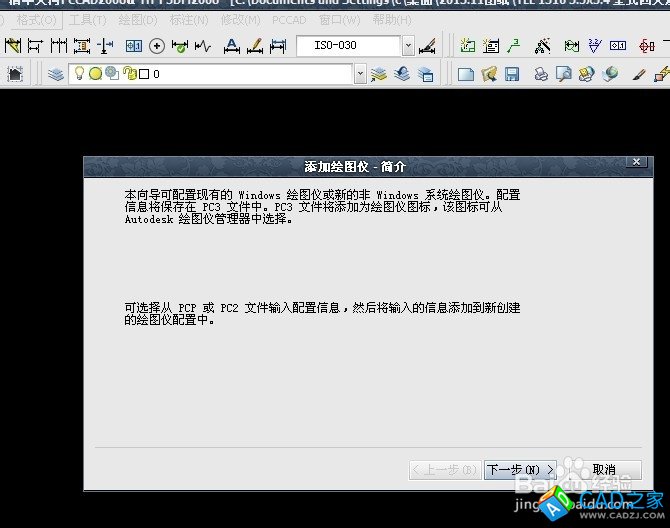
Task: Click the Plot printer icon
Action: pyautogui.click(x=540, y=74)
